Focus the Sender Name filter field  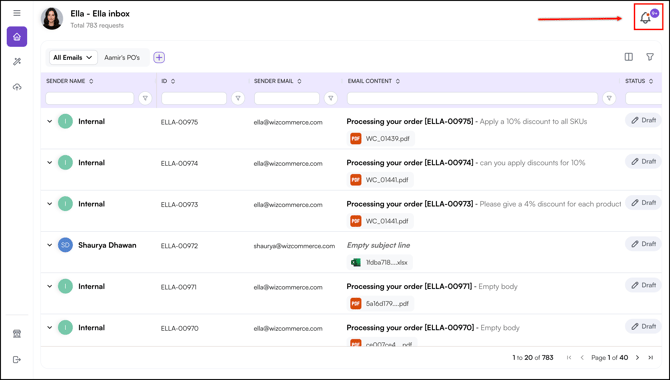pyautogui.click(x=90, y=98)
